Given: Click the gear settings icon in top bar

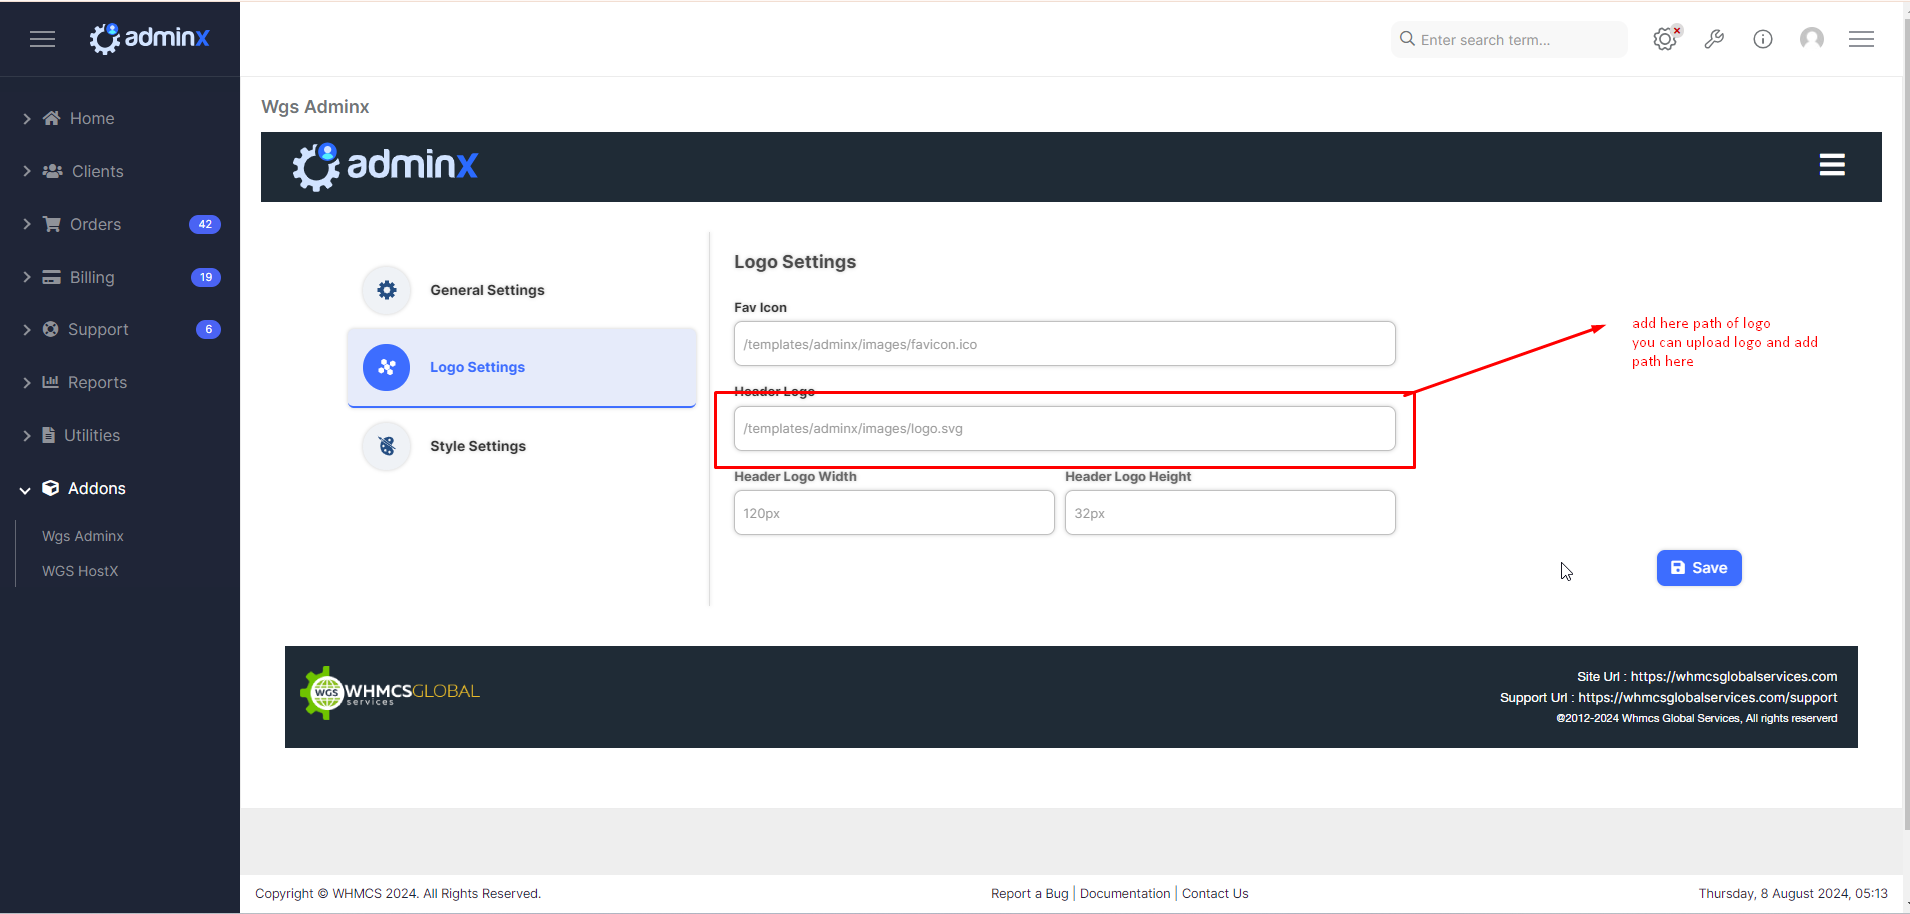Looking at the screenshot, I should [x=1664, y=39].
